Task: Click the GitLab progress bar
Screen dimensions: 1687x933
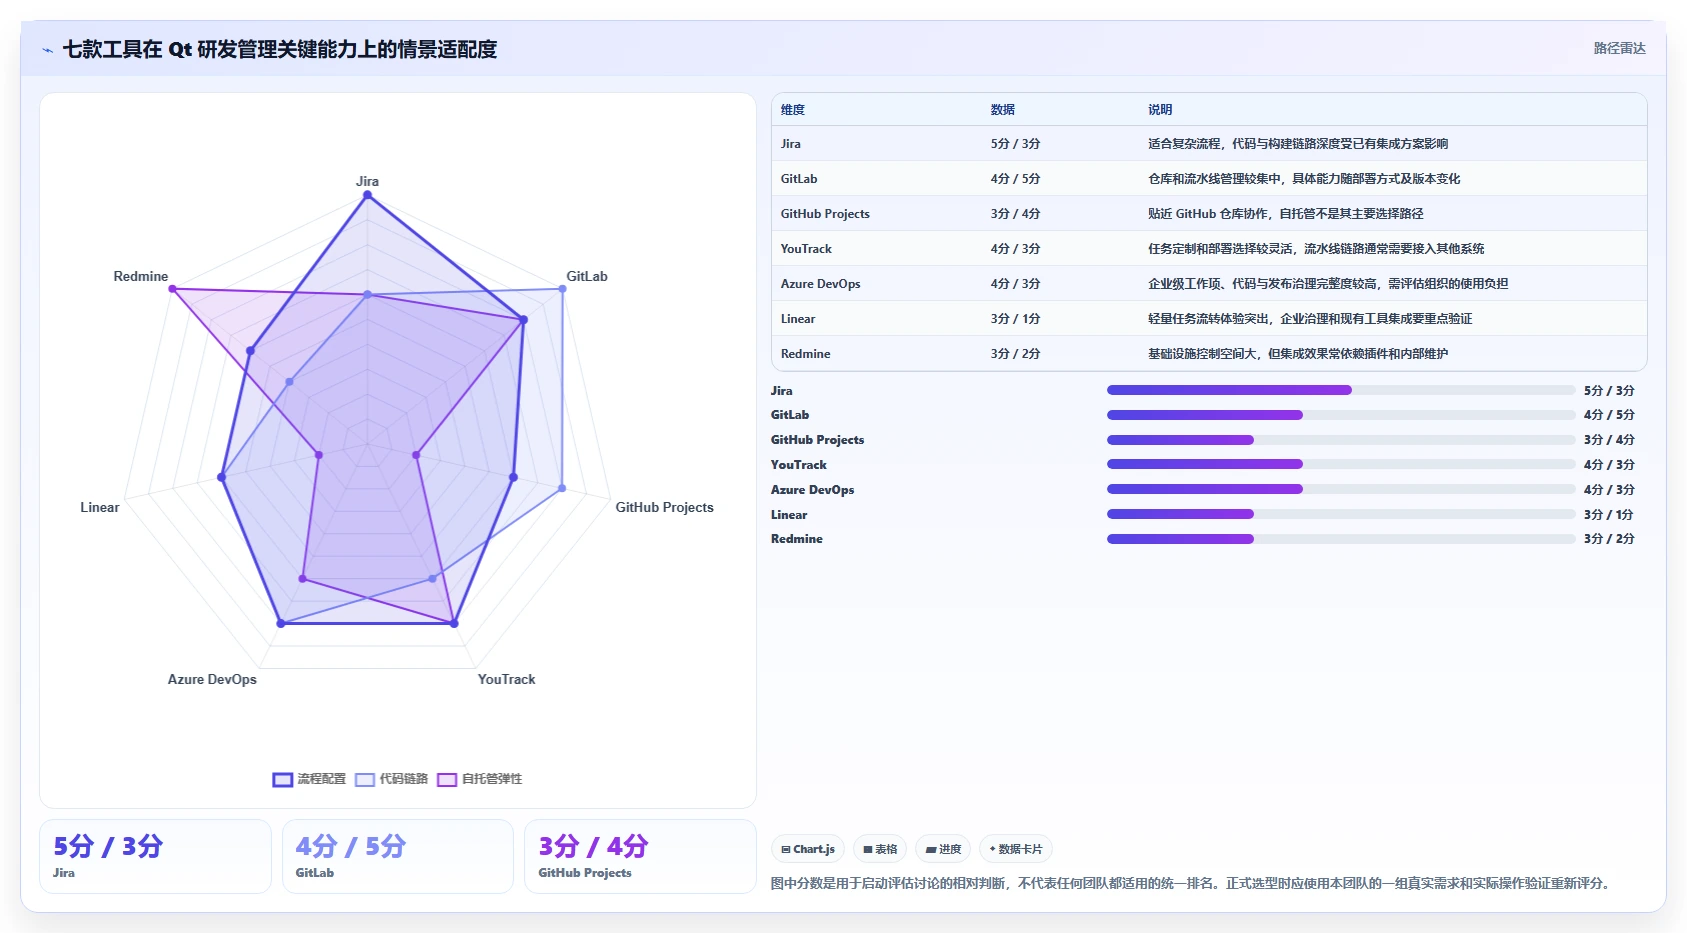Action: pos(1341,415)
